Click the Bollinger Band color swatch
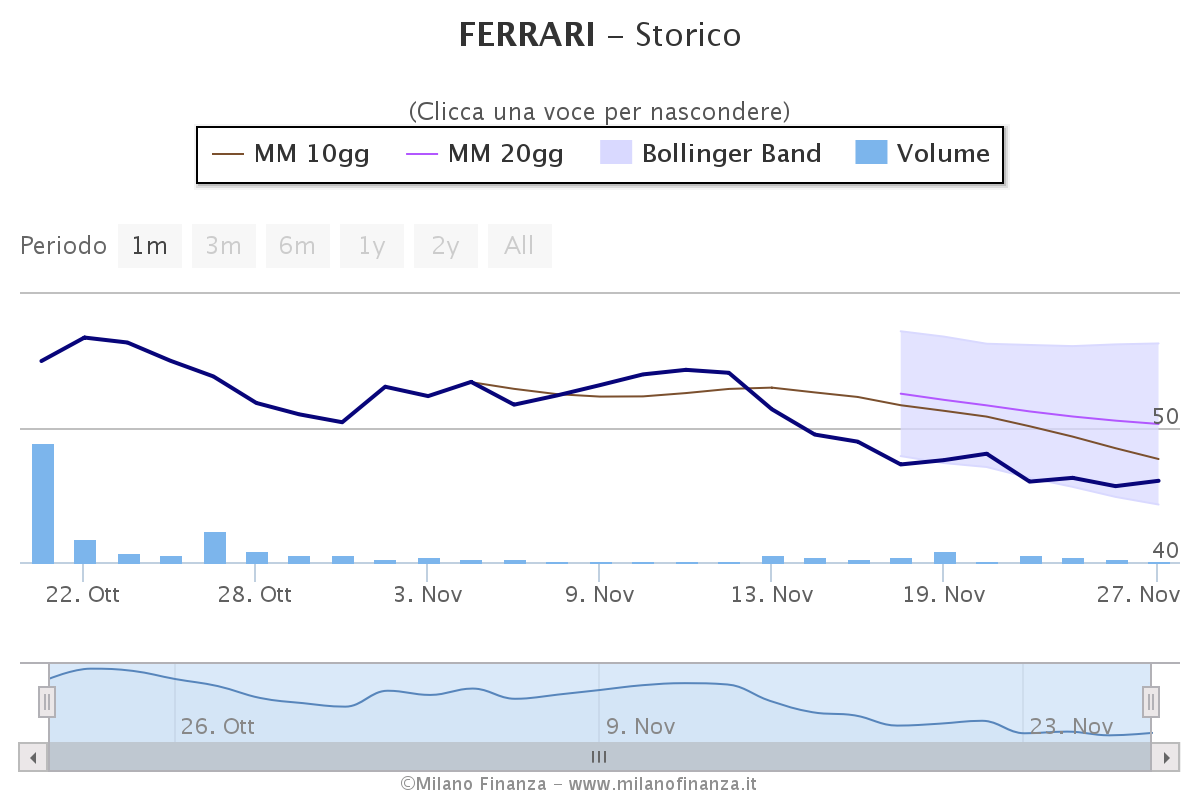 (x=615, y=153)
